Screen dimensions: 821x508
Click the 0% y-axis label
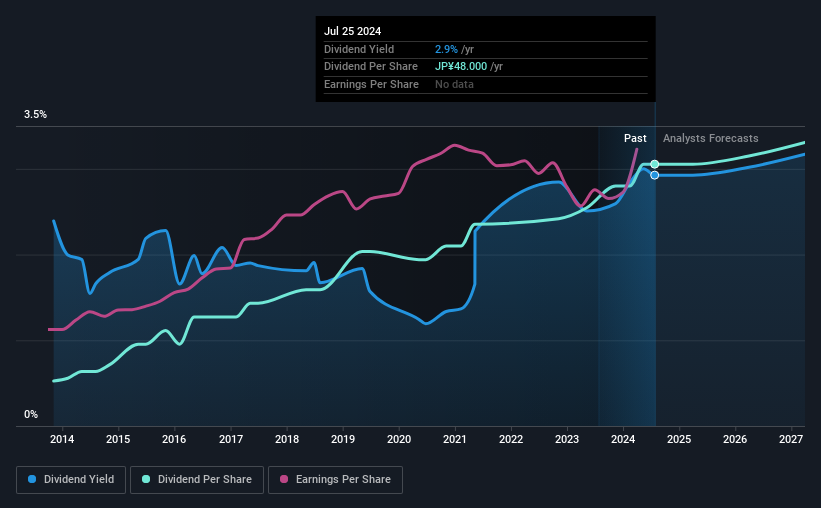31,414
